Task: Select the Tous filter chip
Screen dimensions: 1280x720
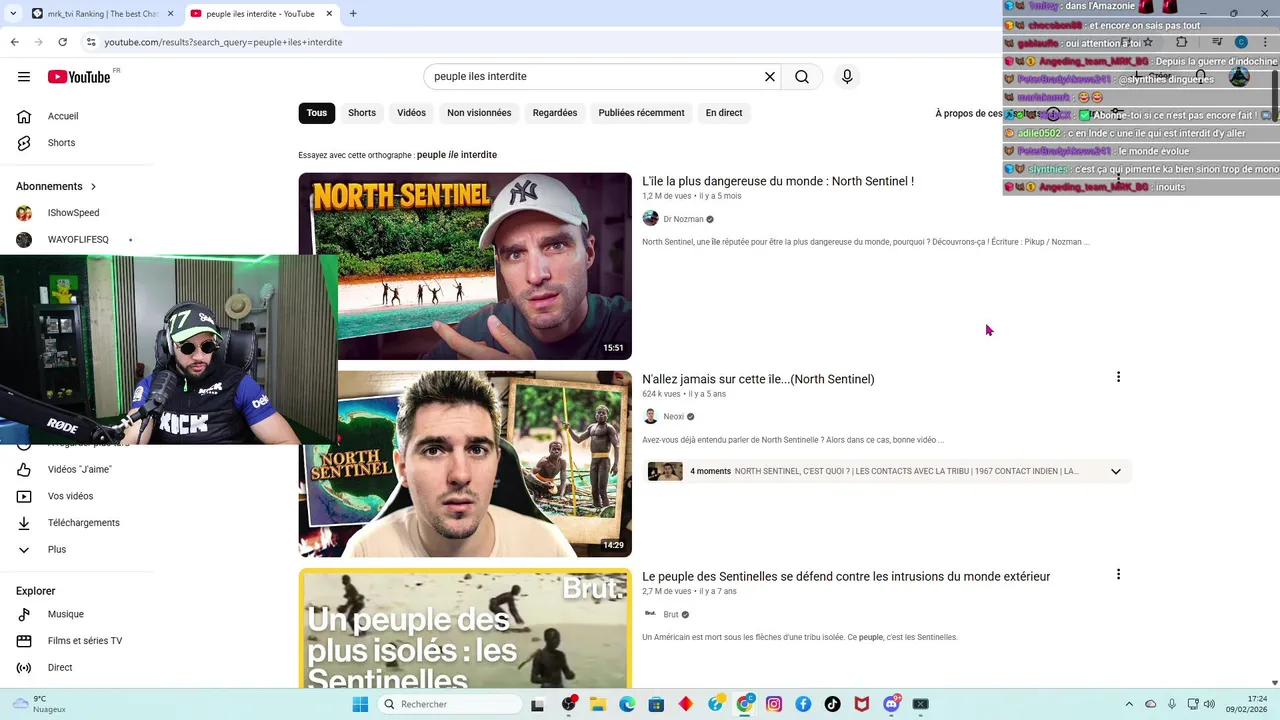Action: click(x=317, y=113)
